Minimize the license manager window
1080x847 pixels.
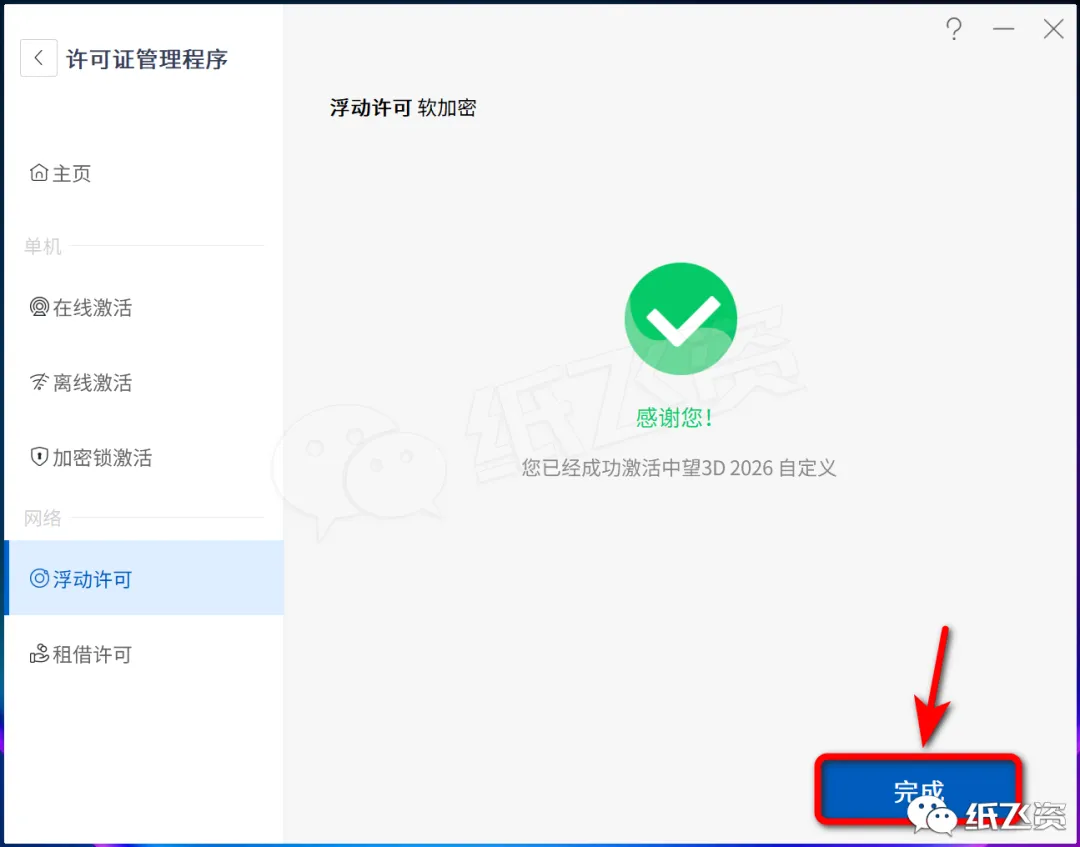click(x=1004, y=29)
